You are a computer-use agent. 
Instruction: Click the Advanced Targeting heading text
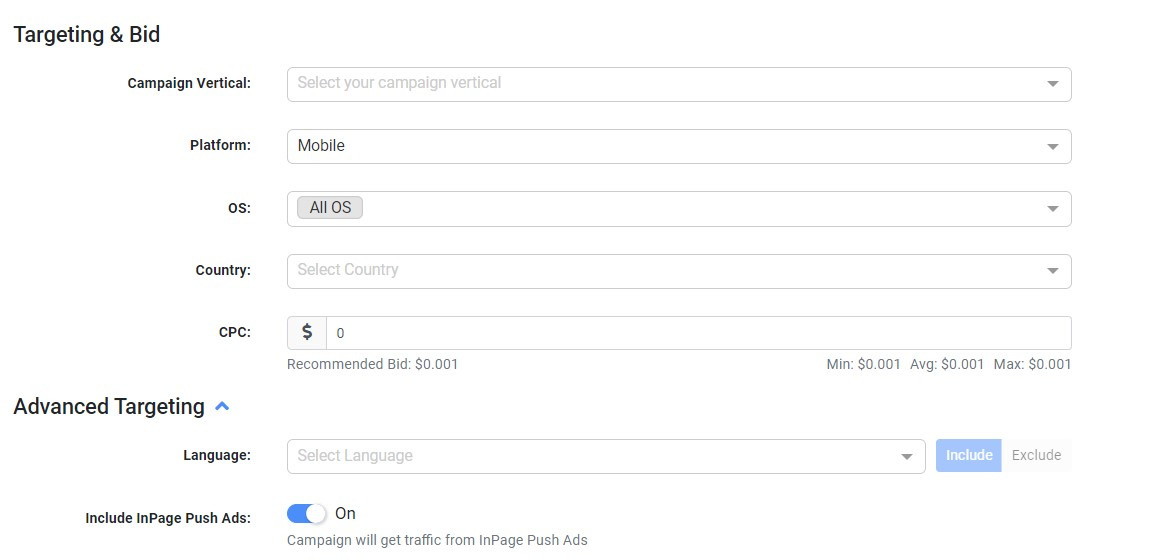click(109, 407)
